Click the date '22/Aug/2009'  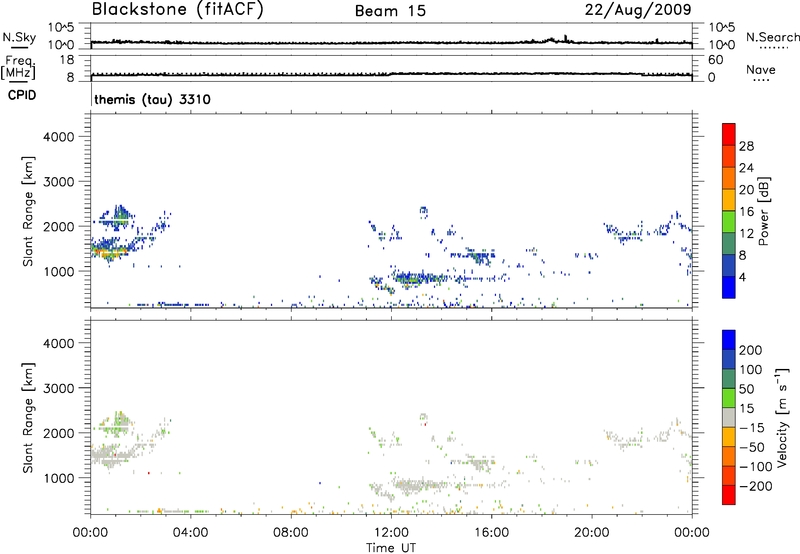point(638,10)
